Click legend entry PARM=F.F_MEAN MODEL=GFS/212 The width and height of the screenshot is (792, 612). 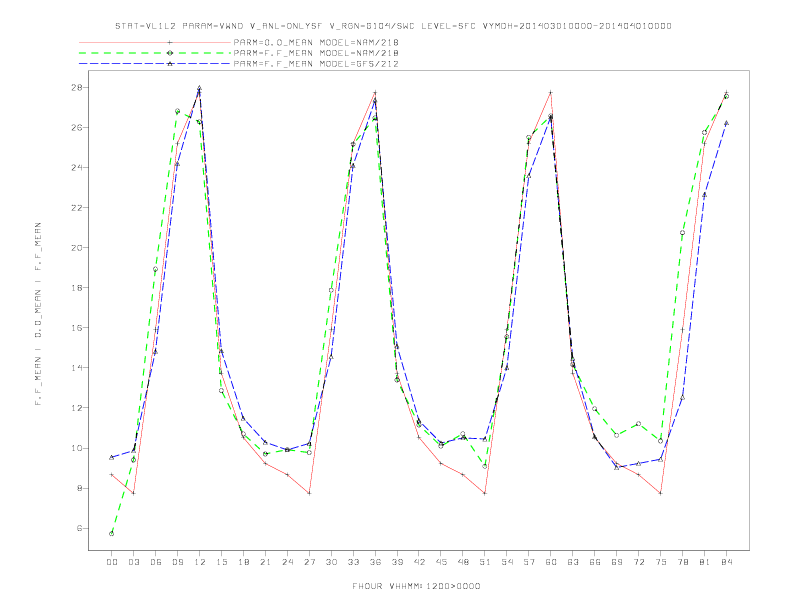point(316,64)
